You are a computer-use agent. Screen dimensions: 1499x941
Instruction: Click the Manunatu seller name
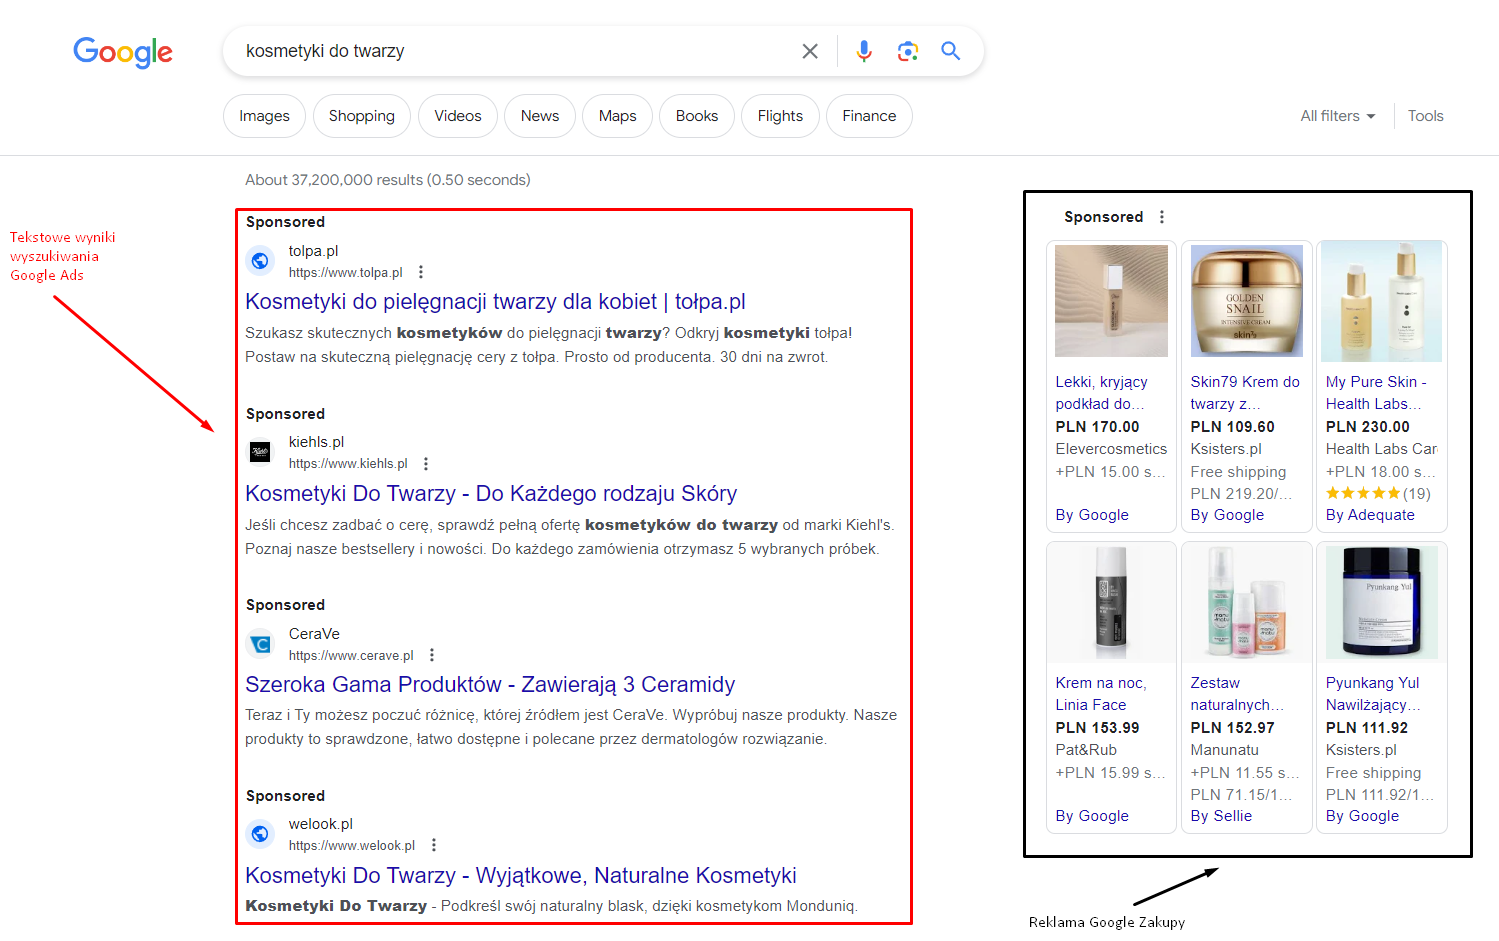pos(1224,750)
